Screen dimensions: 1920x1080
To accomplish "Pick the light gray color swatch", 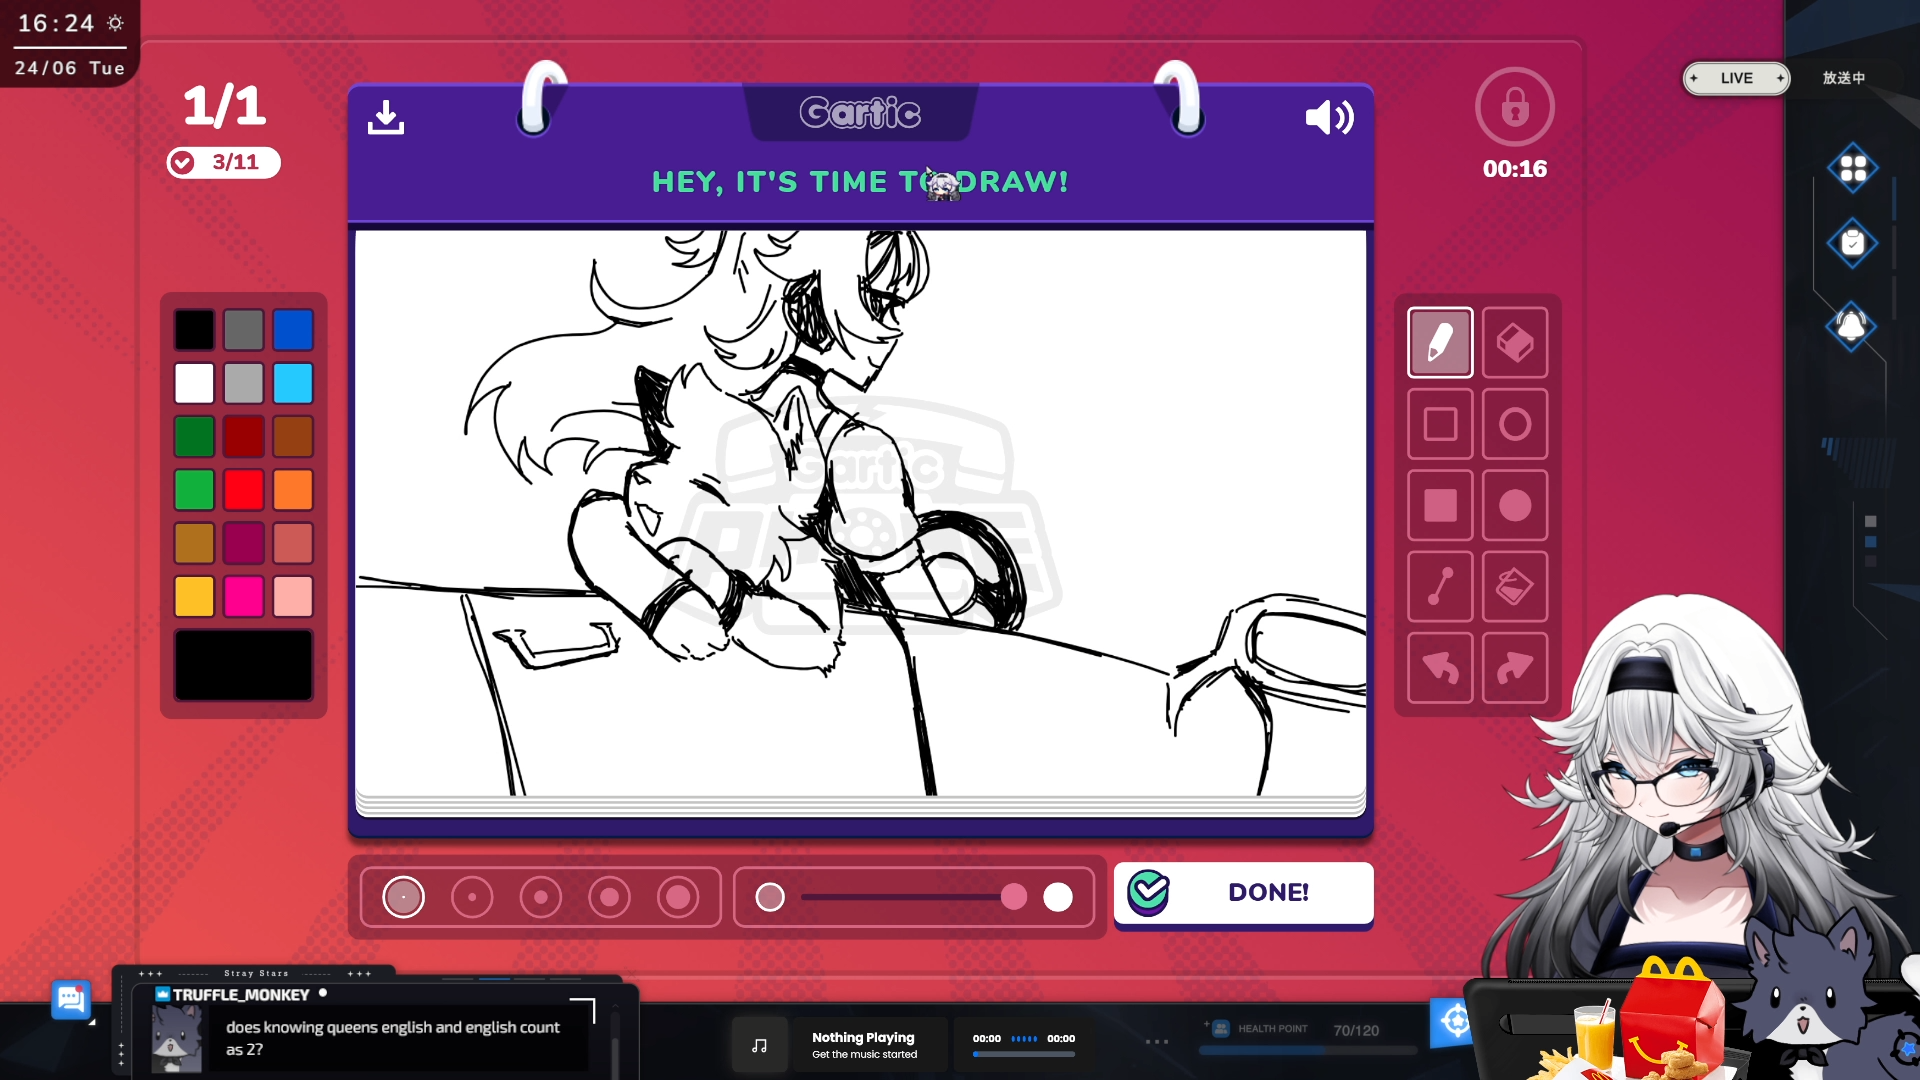I will 244,383.
